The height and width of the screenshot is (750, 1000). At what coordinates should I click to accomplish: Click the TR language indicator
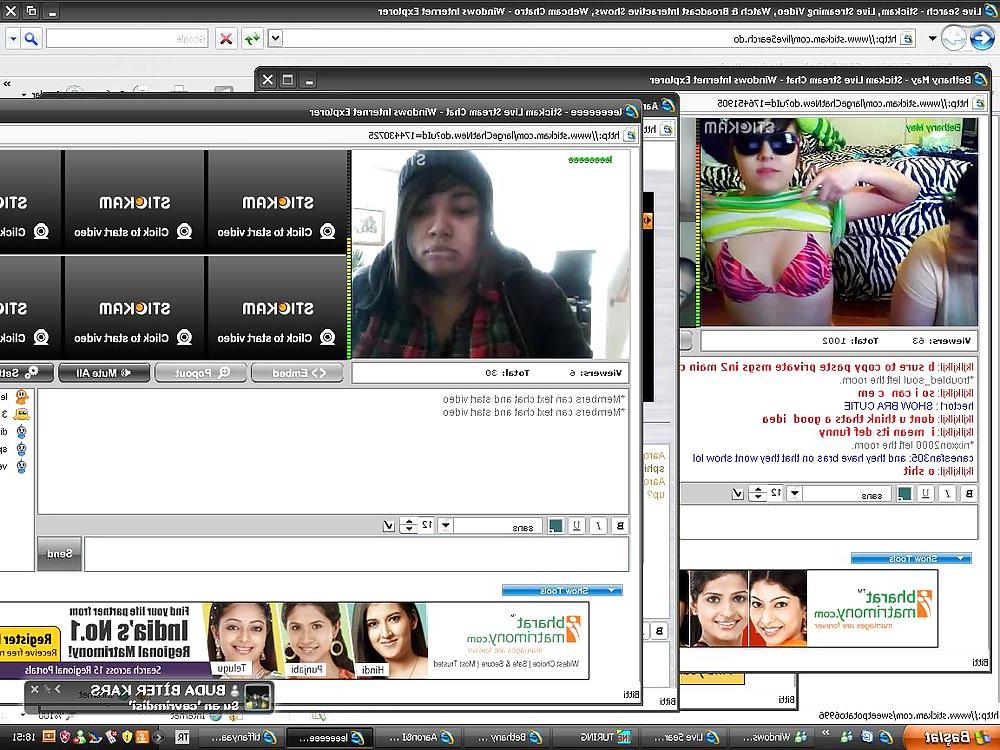point(182,737)
